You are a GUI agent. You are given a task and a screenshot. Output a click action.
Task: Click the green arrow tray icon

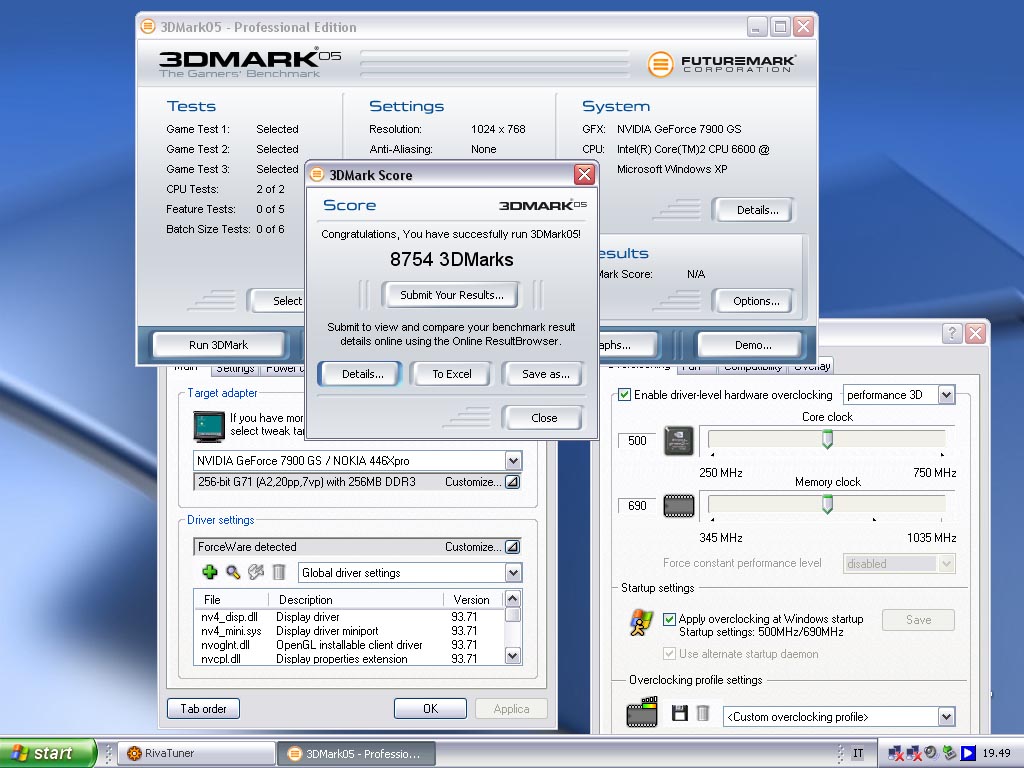(x=950, y=753)
